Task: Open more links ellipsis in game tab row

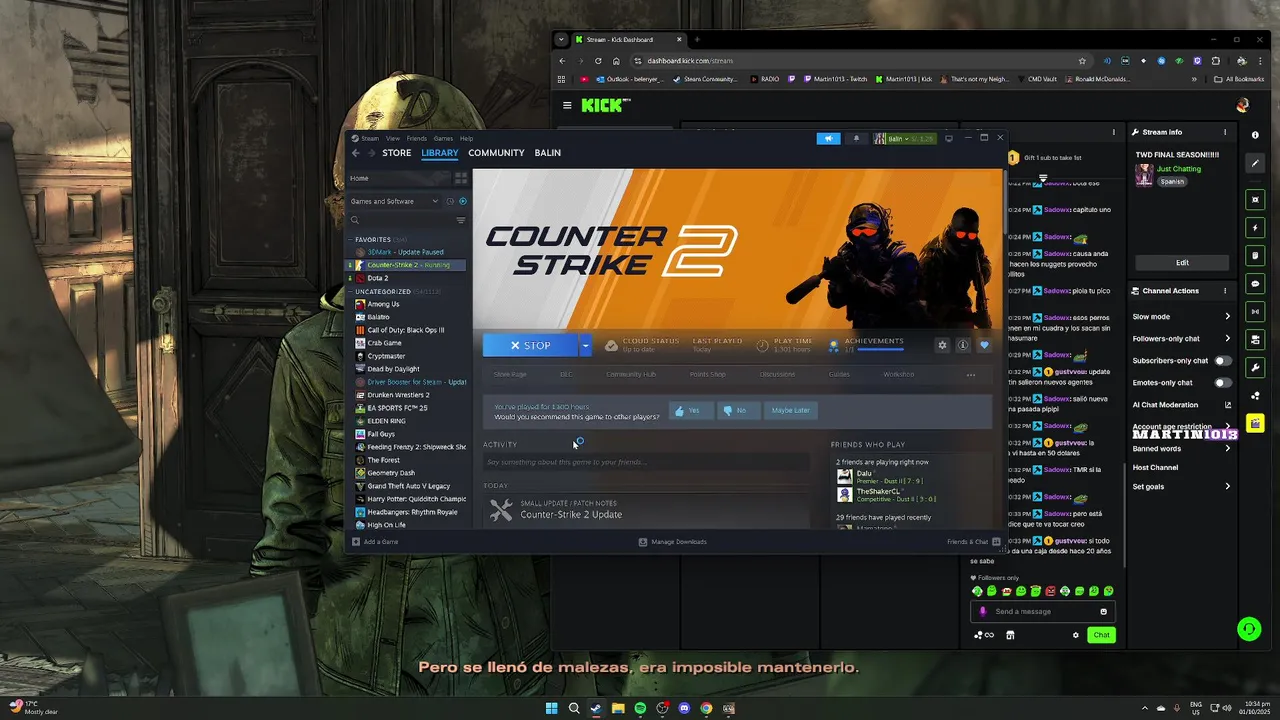Action: click(970, 374)
